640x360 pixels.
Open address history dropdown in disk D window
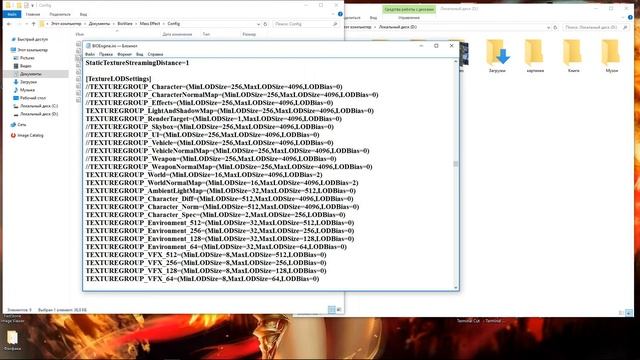(548, 27)
